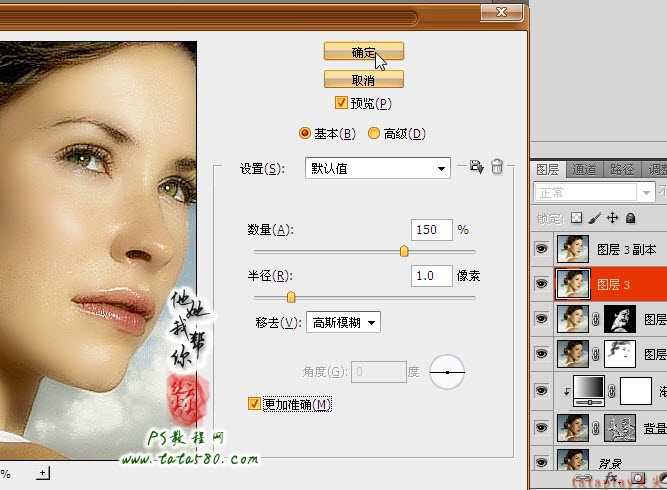Toggle eye of layer with white sketch mask

pyautogui.click(x=542, y=353)
